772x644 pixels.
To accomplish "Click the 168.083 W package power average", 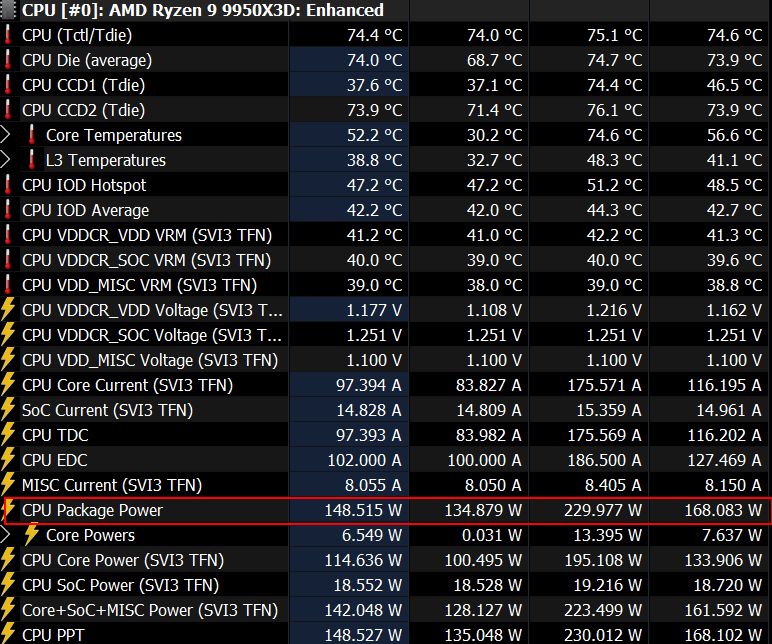I will [723, 511].
